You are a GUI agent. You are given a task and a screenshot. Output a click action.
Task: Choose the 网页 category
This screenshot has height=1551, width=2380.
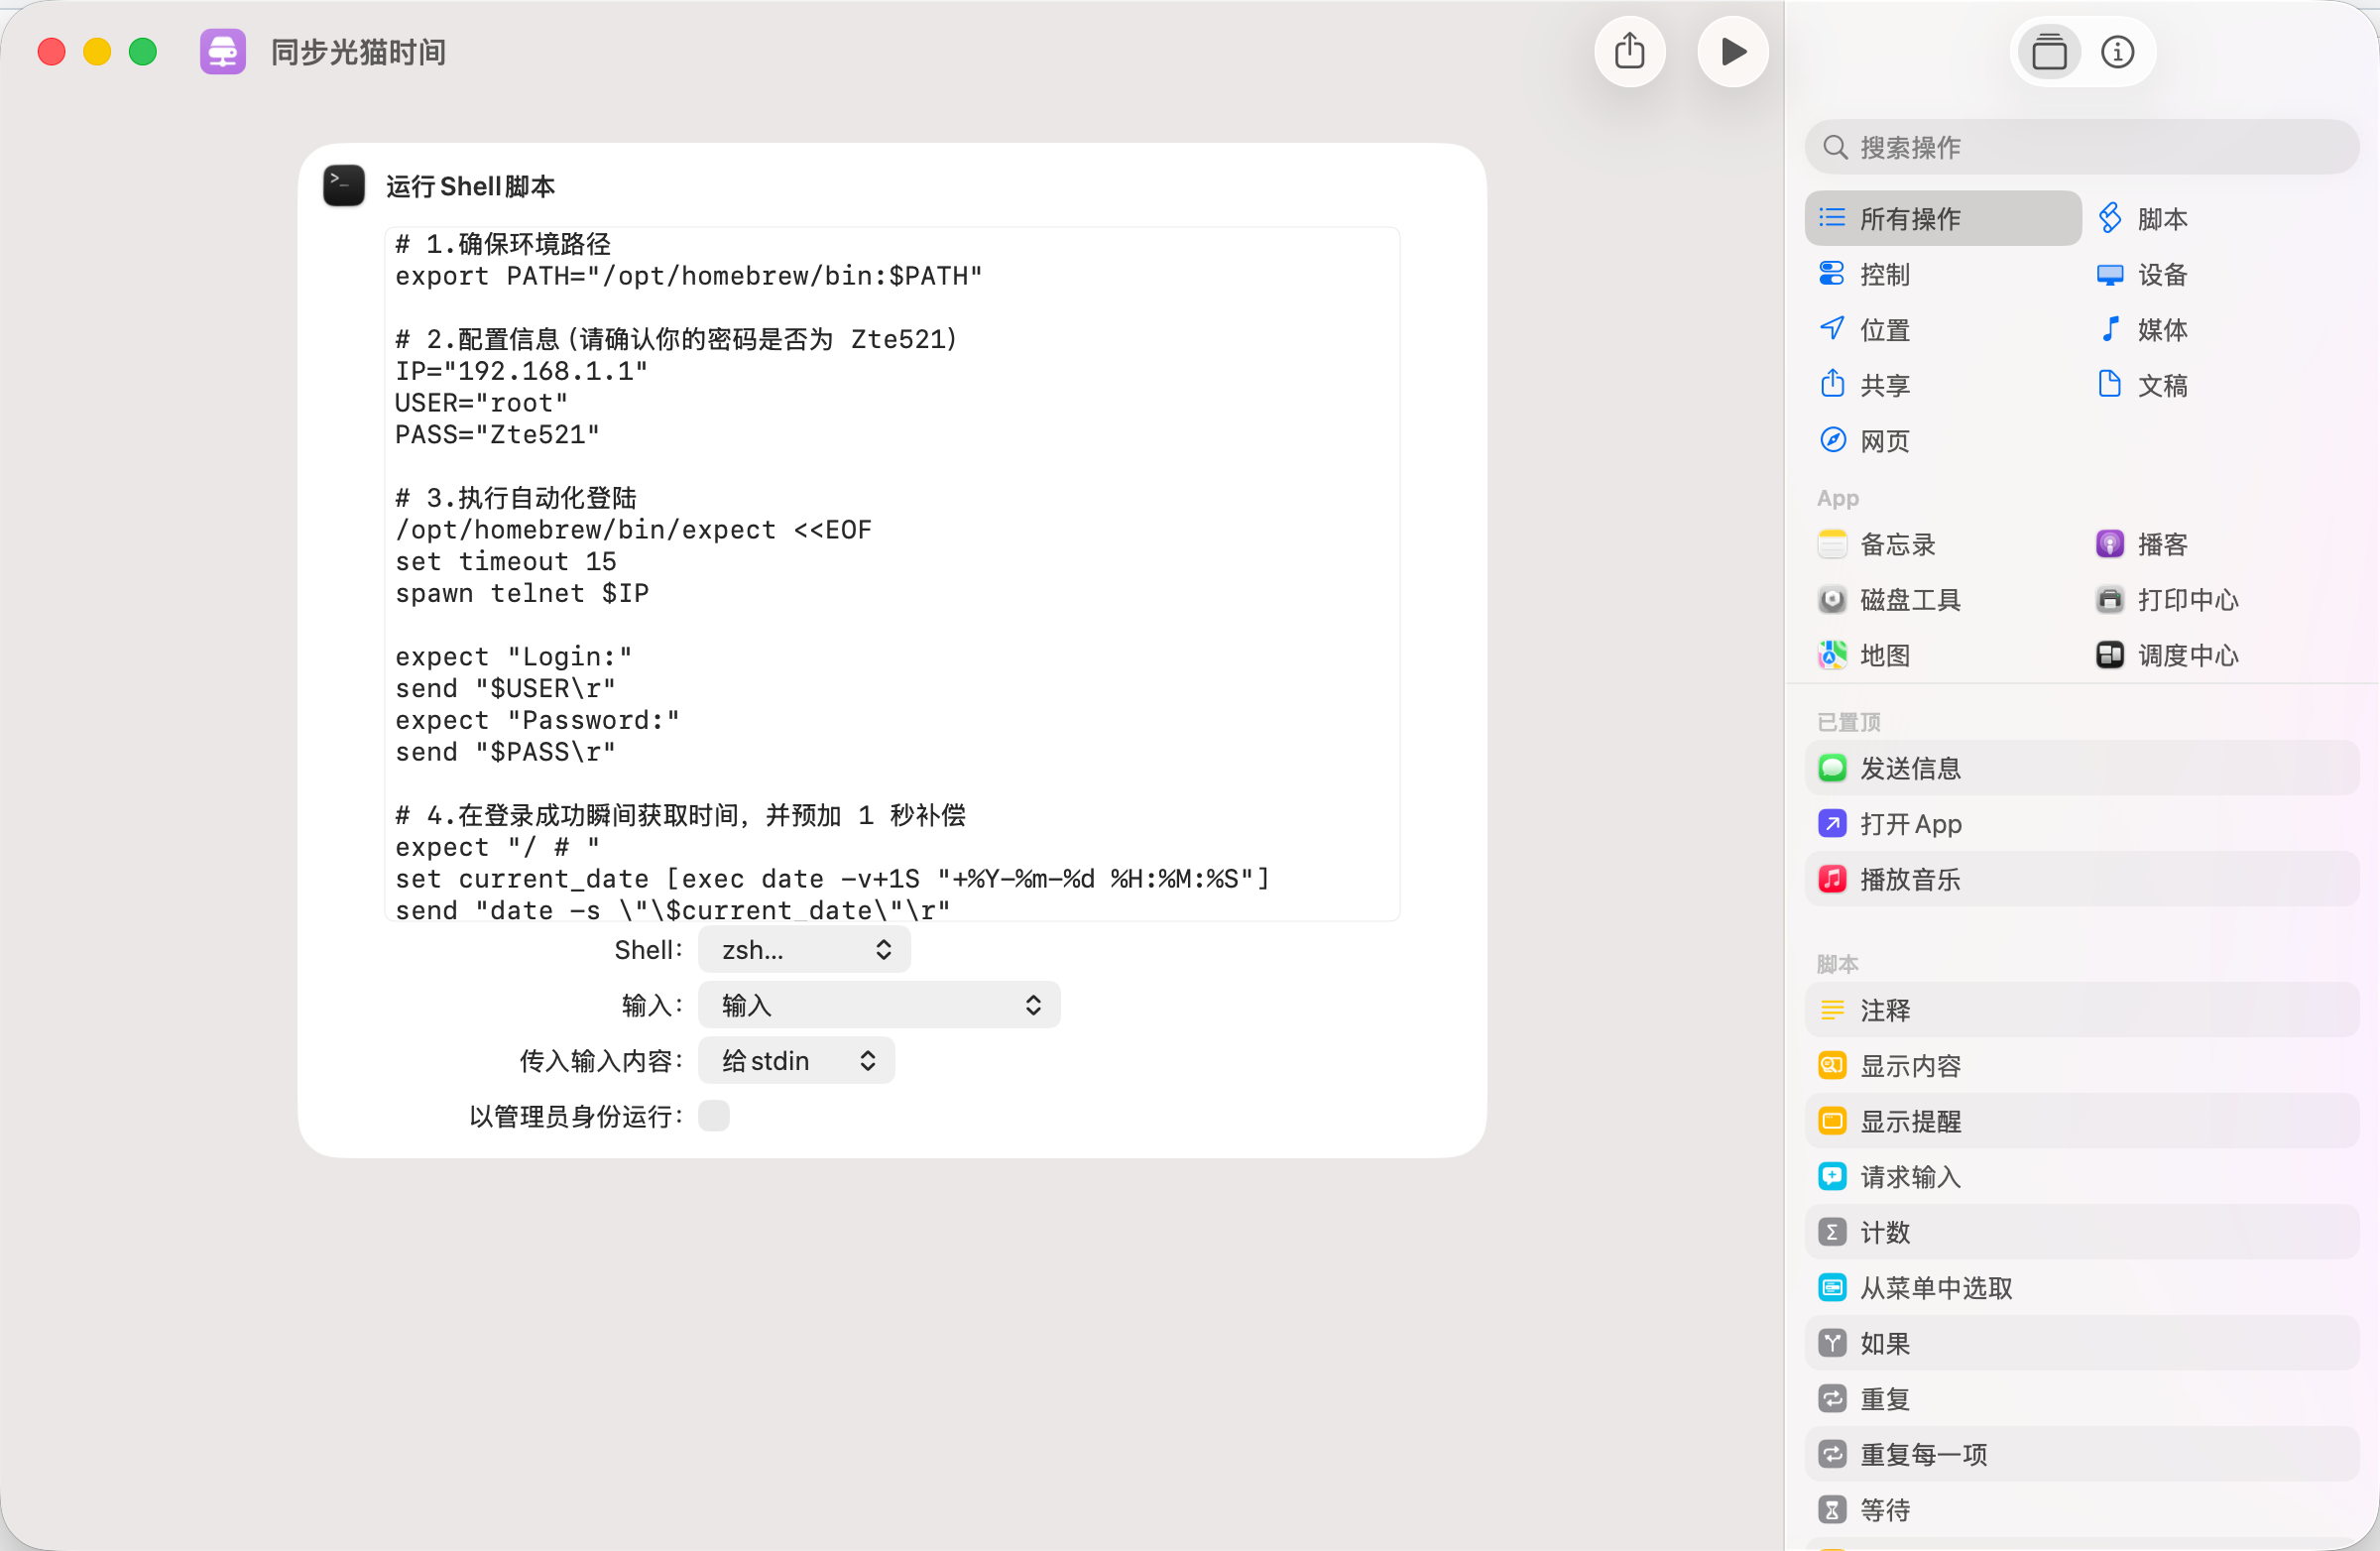(x=1883, y=441)
